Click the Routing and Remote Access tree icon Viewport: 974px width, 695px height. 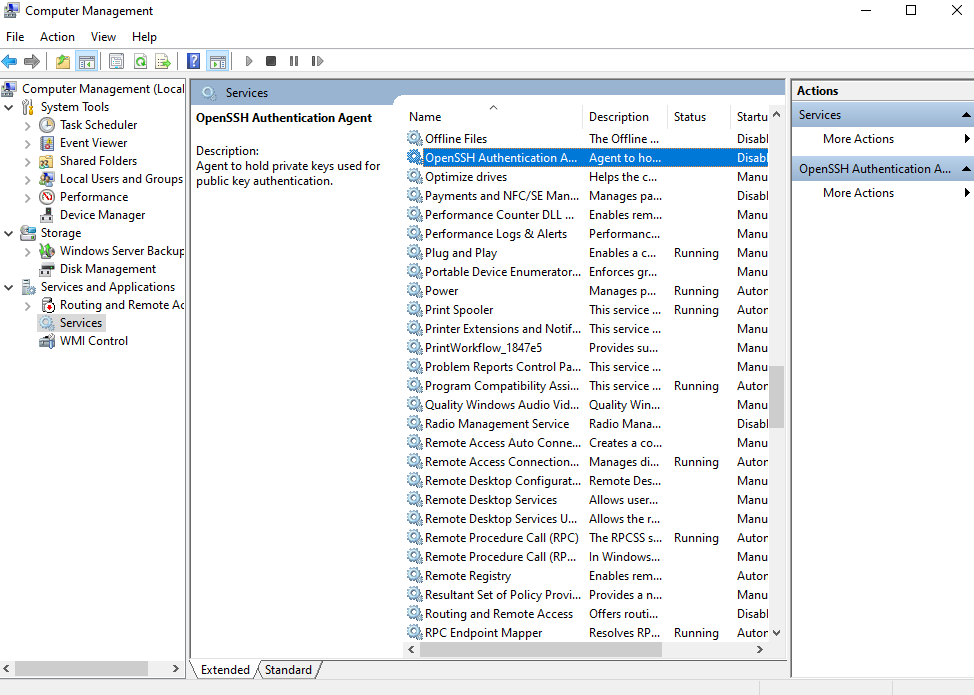point(48,305)
